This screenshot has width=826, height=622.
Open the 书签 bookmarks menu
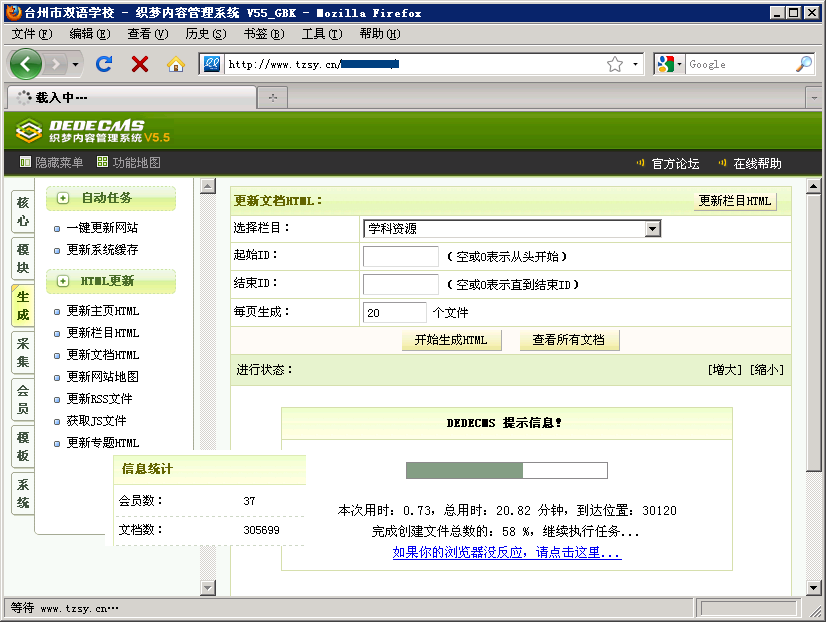point(263,33)
